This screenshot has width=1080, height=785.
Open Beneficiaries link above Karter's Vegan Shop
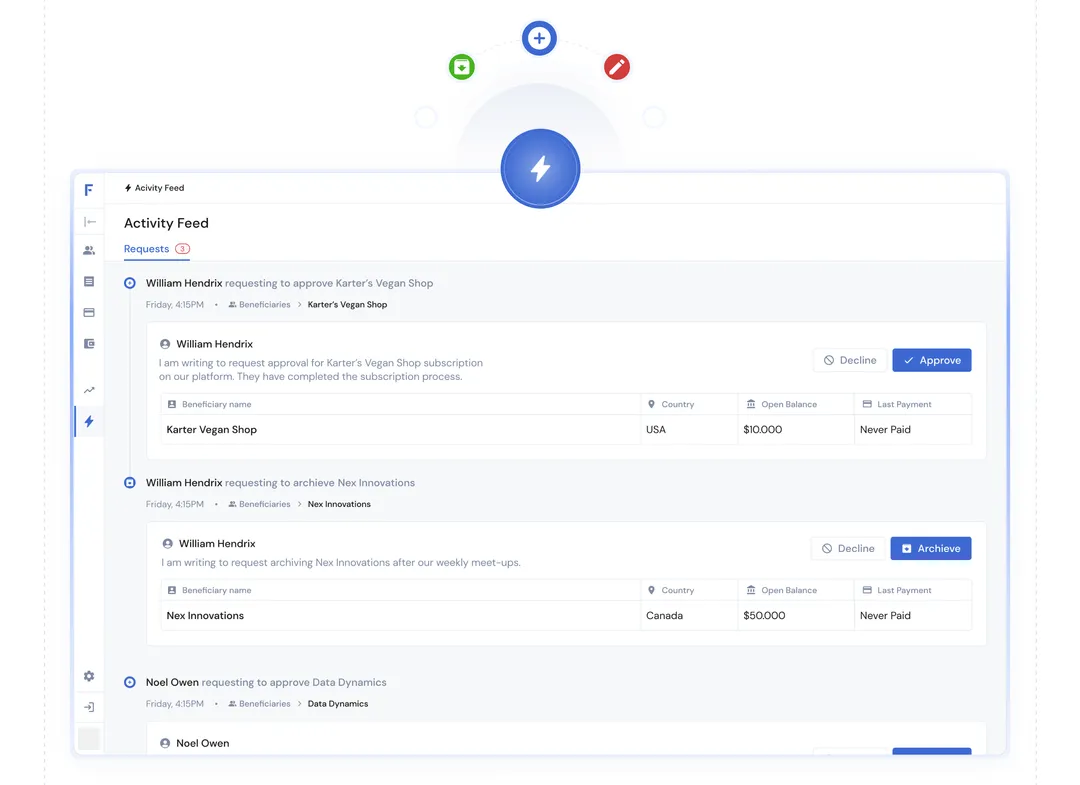(260, 304)
